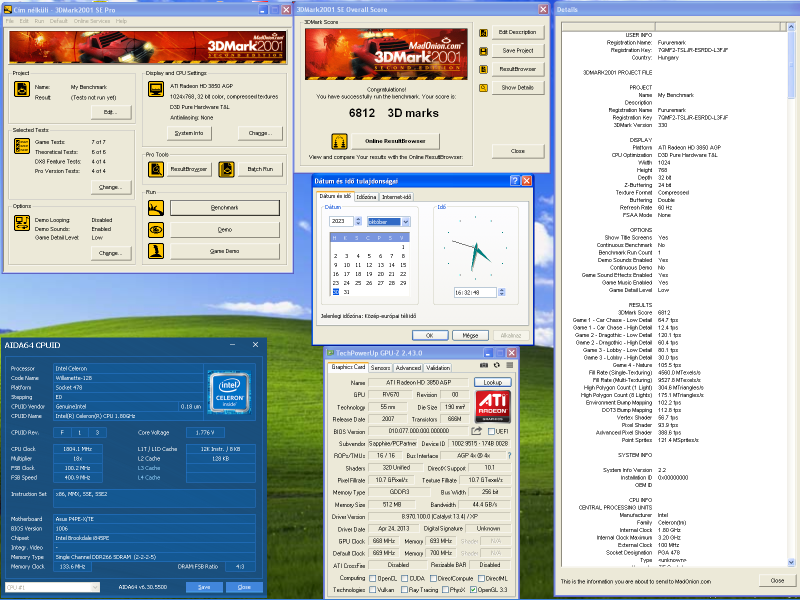Toggle the UEFI checkbox in GPU-Z
The width and height of the screenshot is (800, 600).
pyautogui.click(x=491, y=432)
